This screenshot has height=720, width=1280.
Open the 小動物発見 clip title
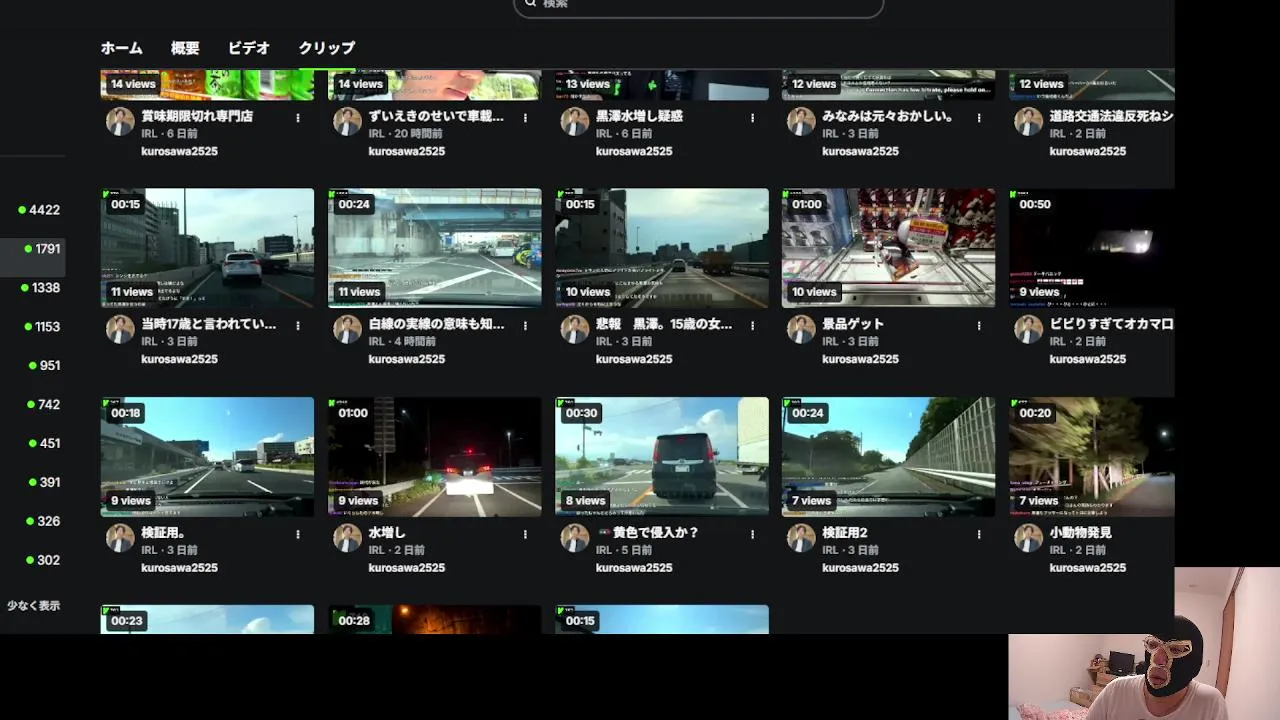pos(1080,533)
